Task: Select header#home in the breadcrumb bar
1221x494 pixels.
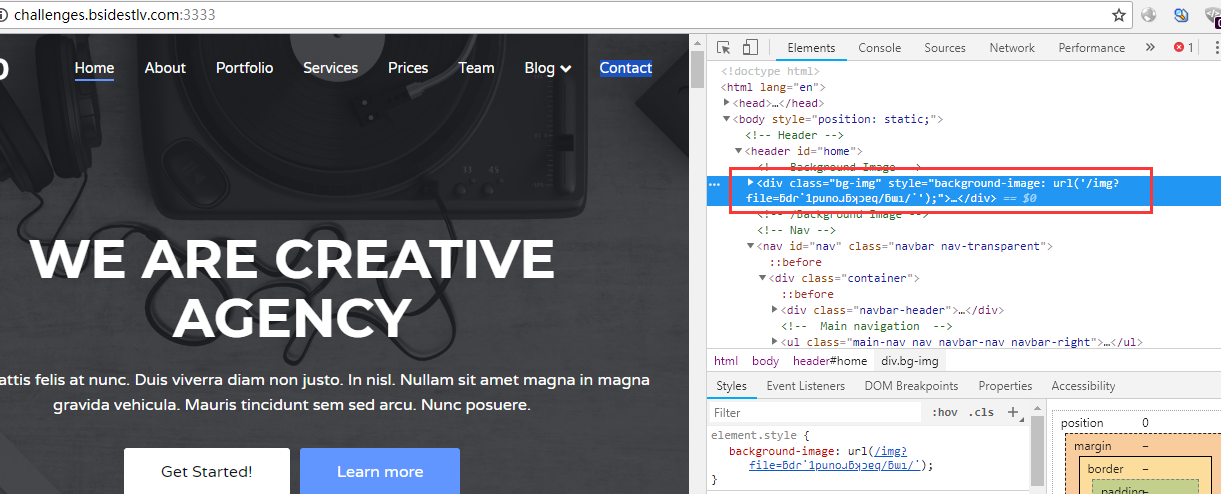Action: coord(830,361)
